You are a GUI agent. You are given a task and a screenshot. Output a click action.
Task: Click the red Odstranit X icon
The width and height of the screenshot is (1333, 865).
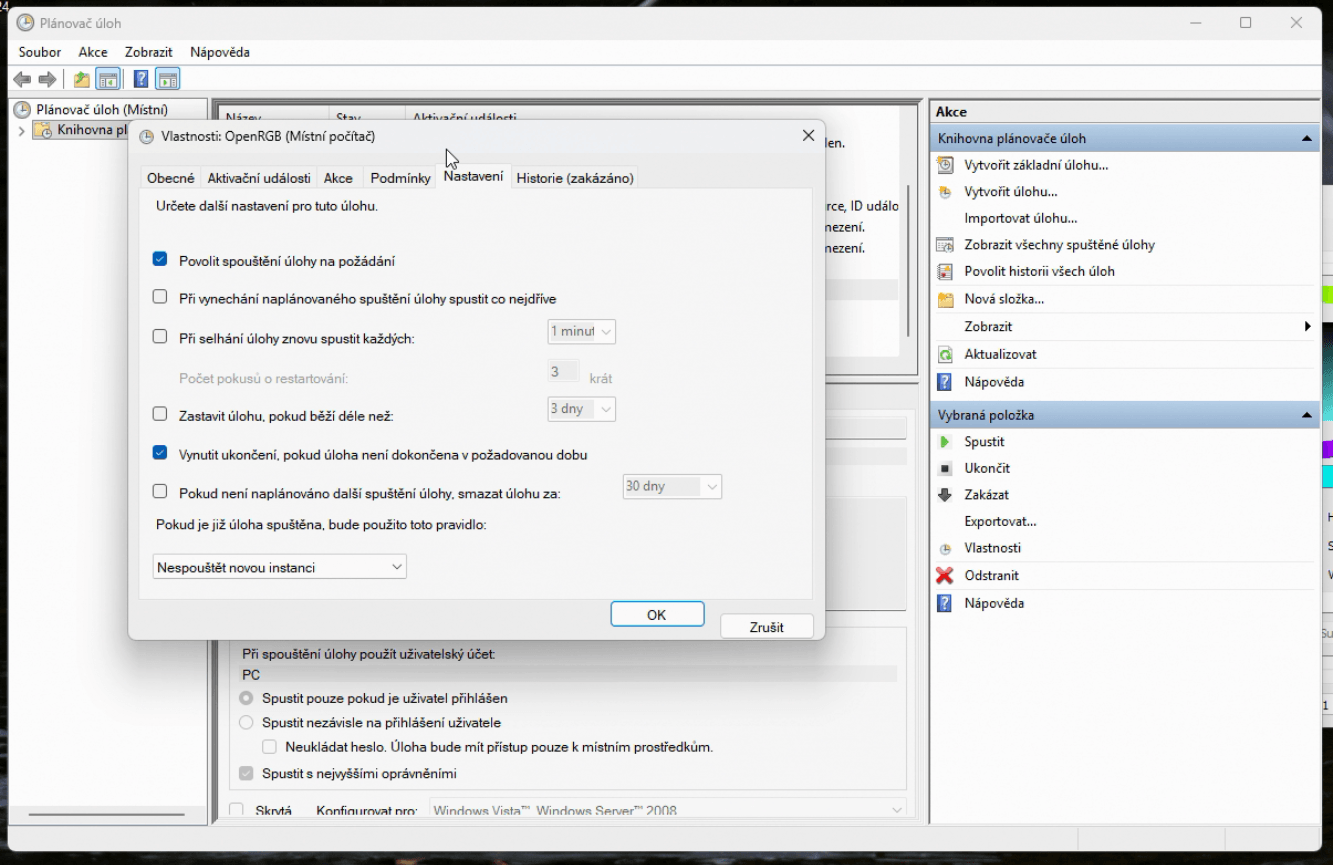click(944, 576)
